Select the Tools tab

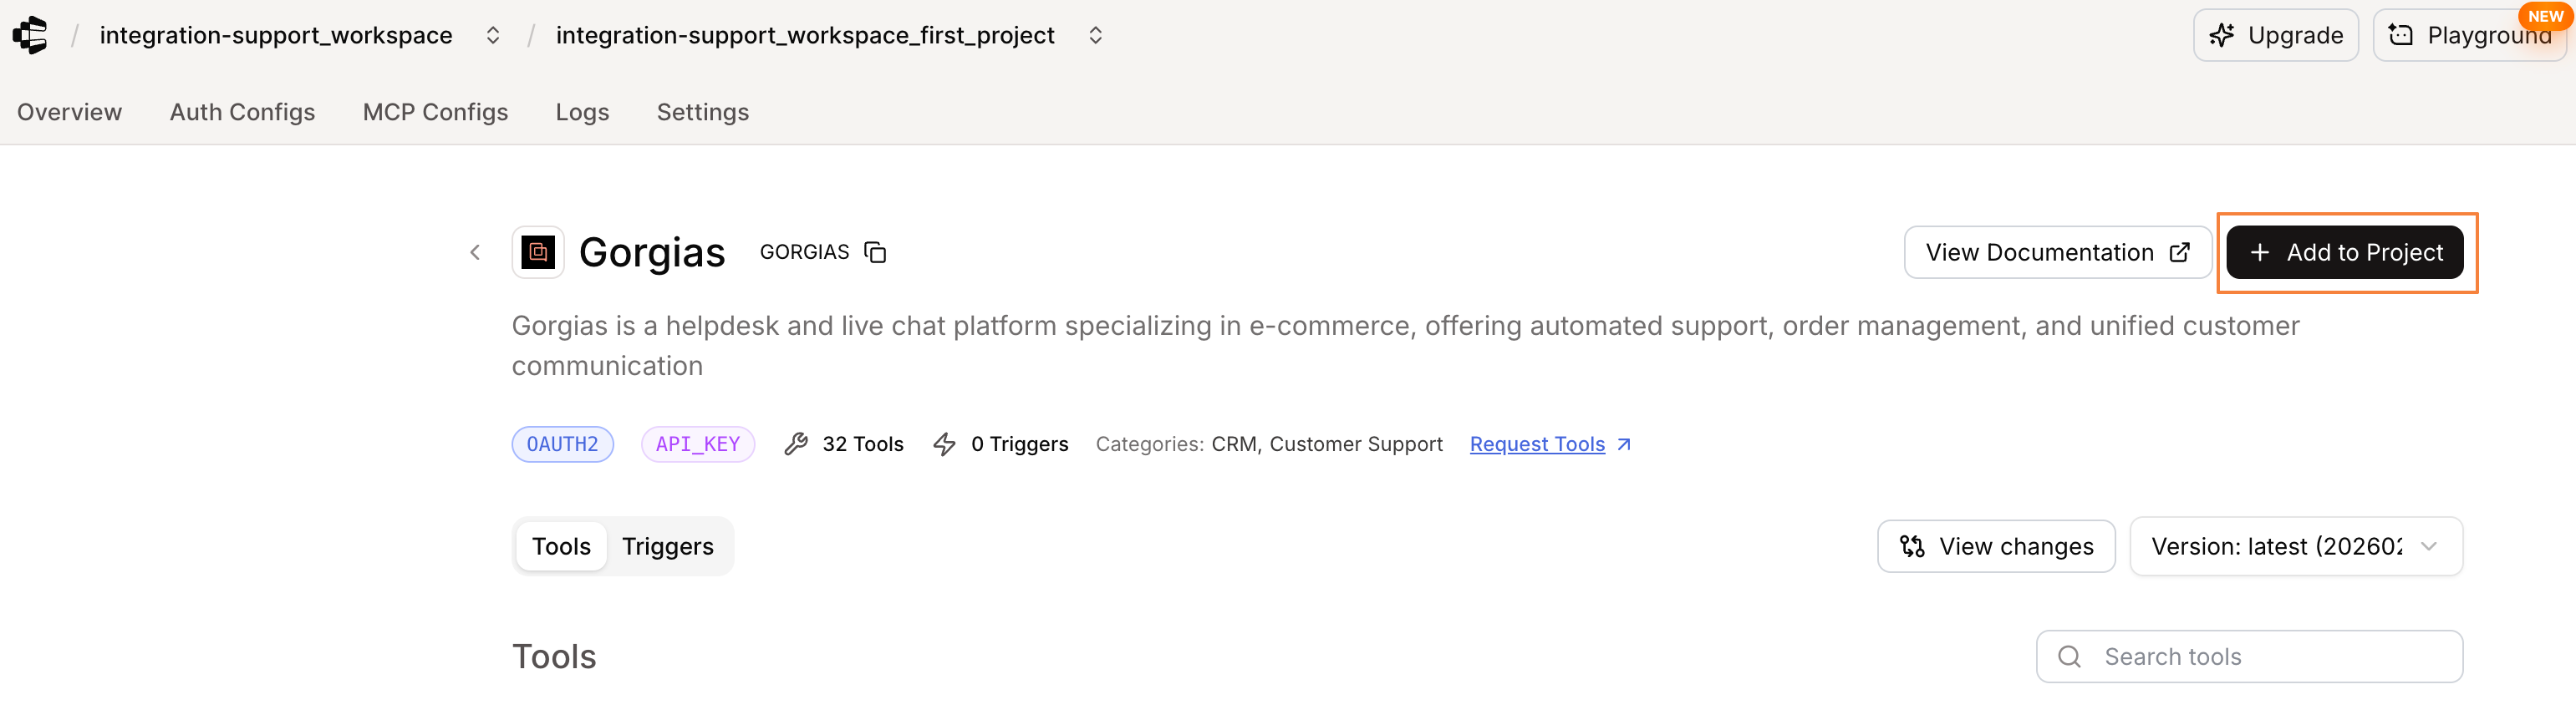[561, 546]
